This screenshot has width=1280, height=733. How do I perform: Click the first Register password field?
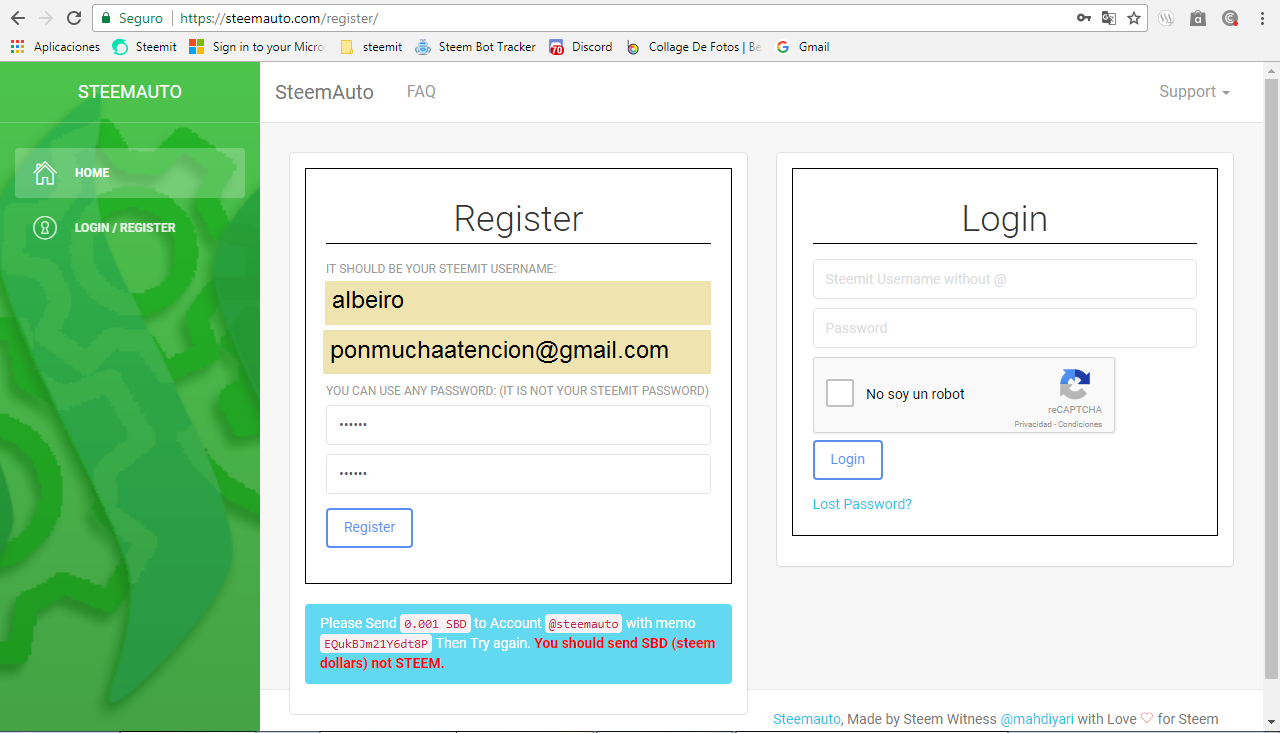coord(518,425)
